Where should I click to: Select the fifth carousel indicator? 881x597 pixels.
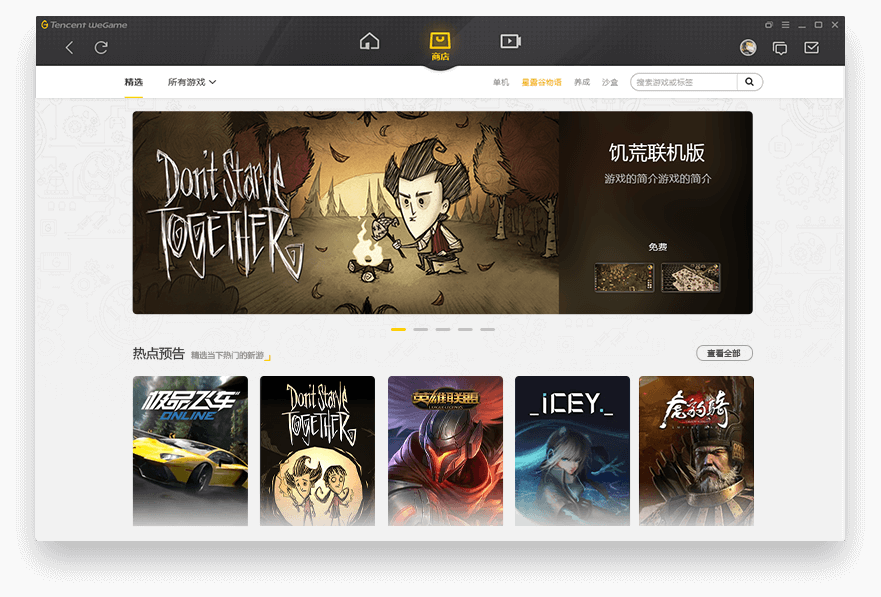pos(488,330)
